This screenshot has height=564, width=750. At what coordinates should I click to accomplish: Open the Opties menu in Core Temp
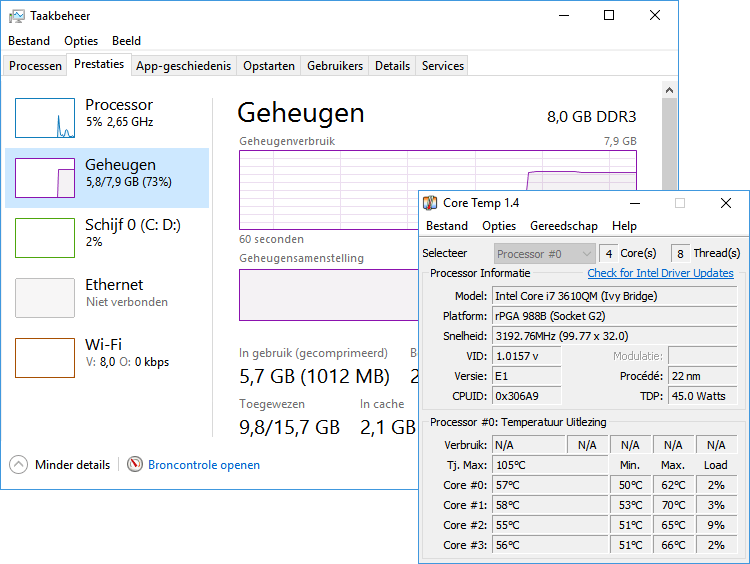coord(499,226)
